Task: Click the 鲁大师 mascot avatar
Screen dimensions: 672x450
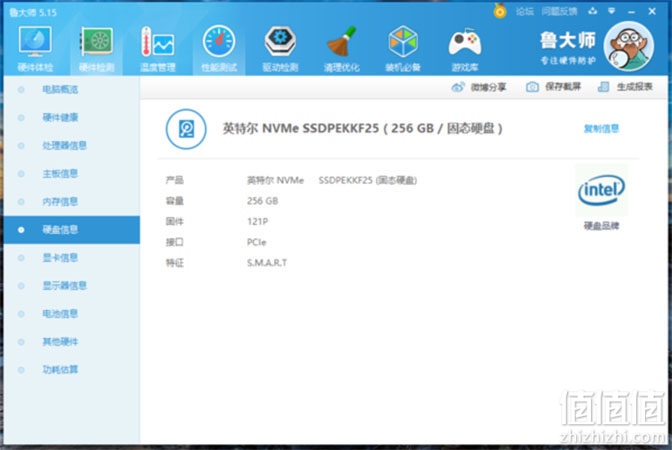Action: coord(629,46)
